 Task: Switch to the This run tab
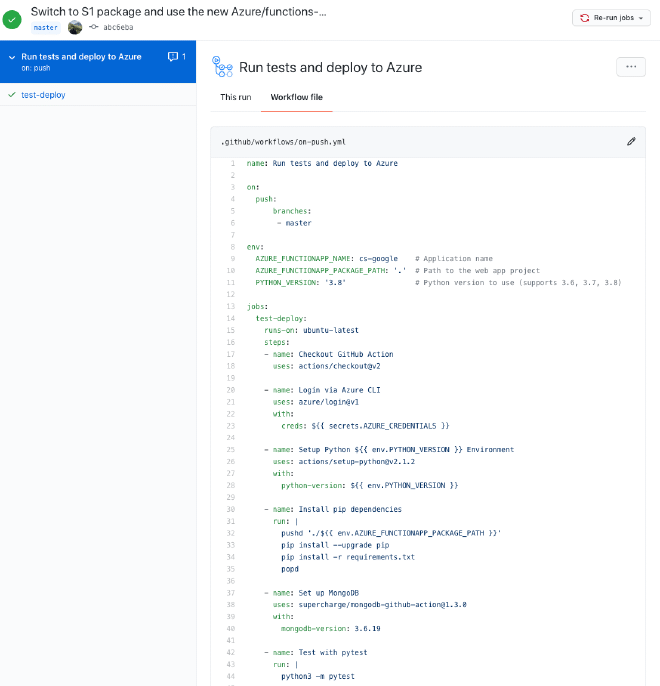pyautogui.click(x=236, y=97)
